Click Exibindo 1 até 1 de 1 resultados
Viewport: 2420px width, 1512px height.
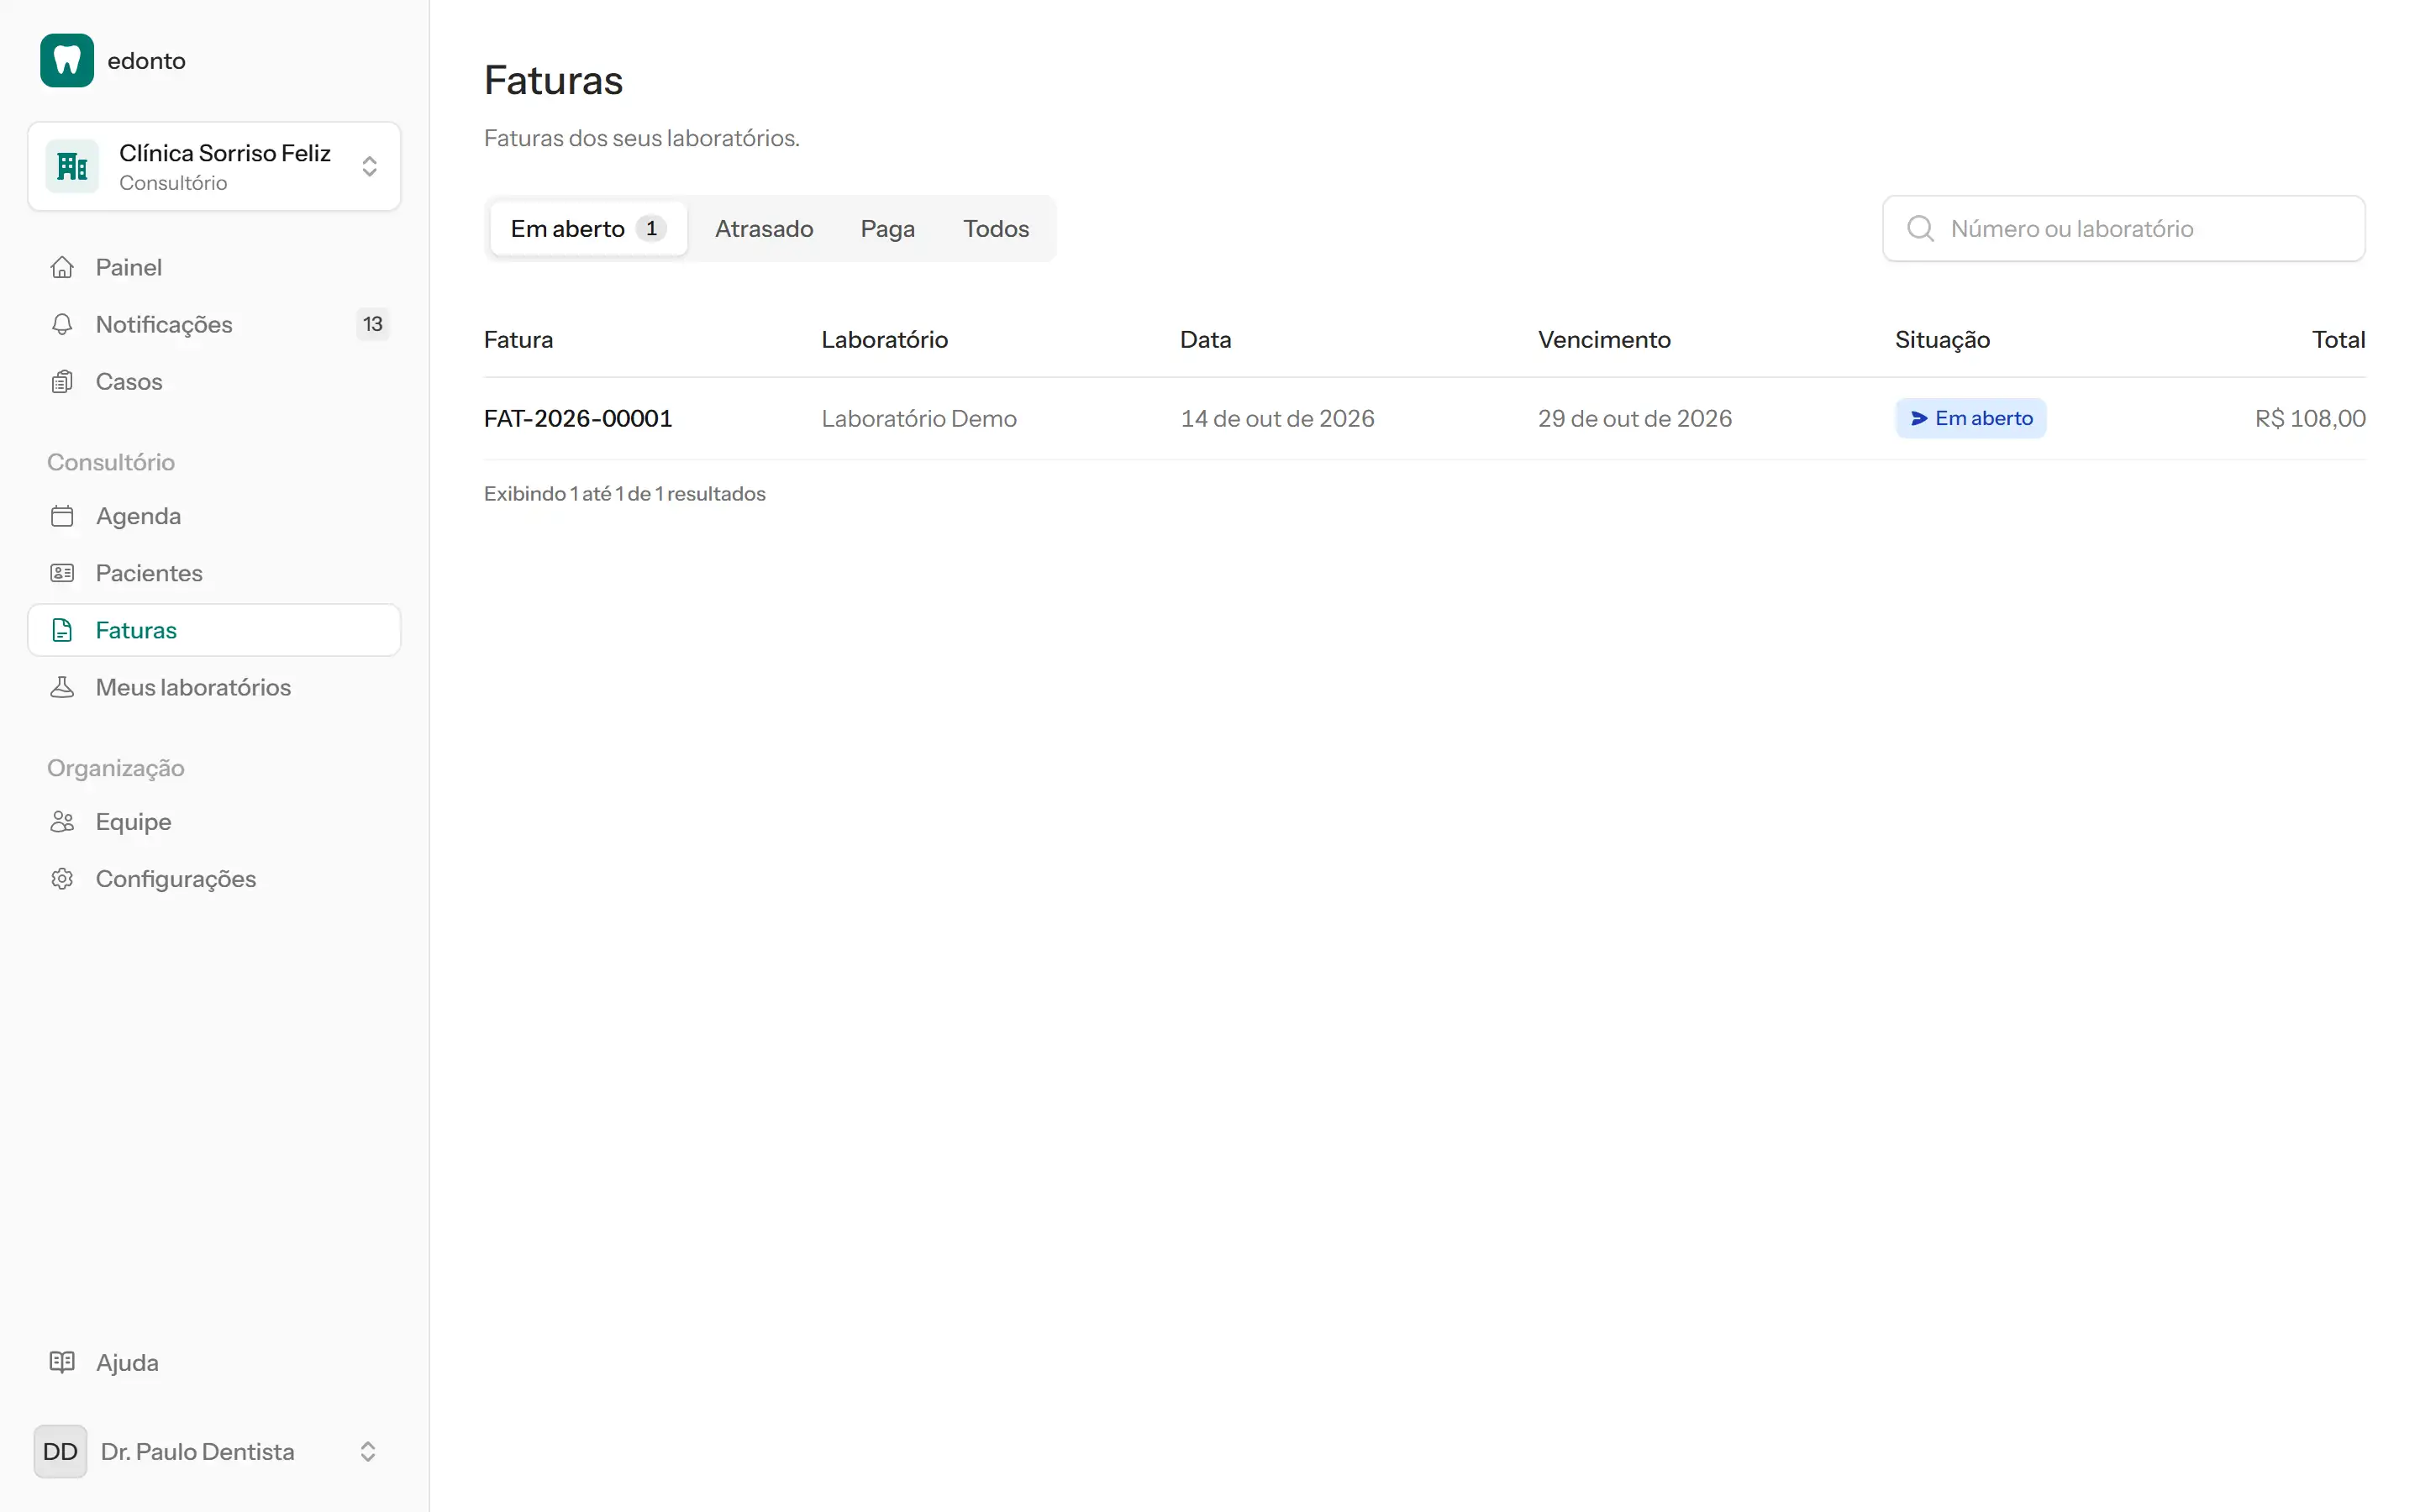(x=624, y=494)
